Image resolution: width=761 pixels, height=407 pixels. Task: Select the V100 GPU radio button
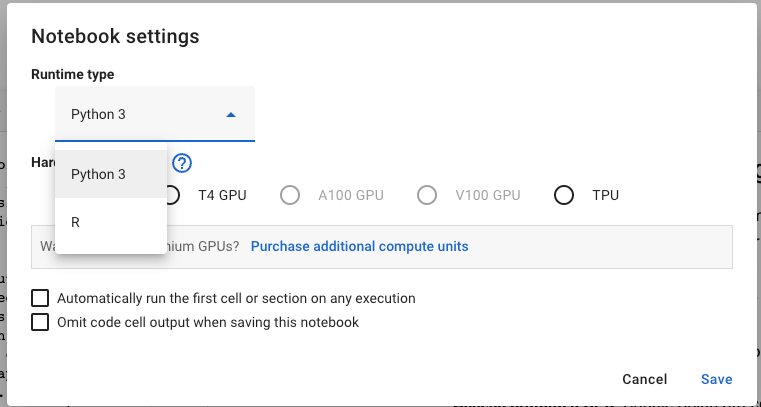click(x=427, y=195)
